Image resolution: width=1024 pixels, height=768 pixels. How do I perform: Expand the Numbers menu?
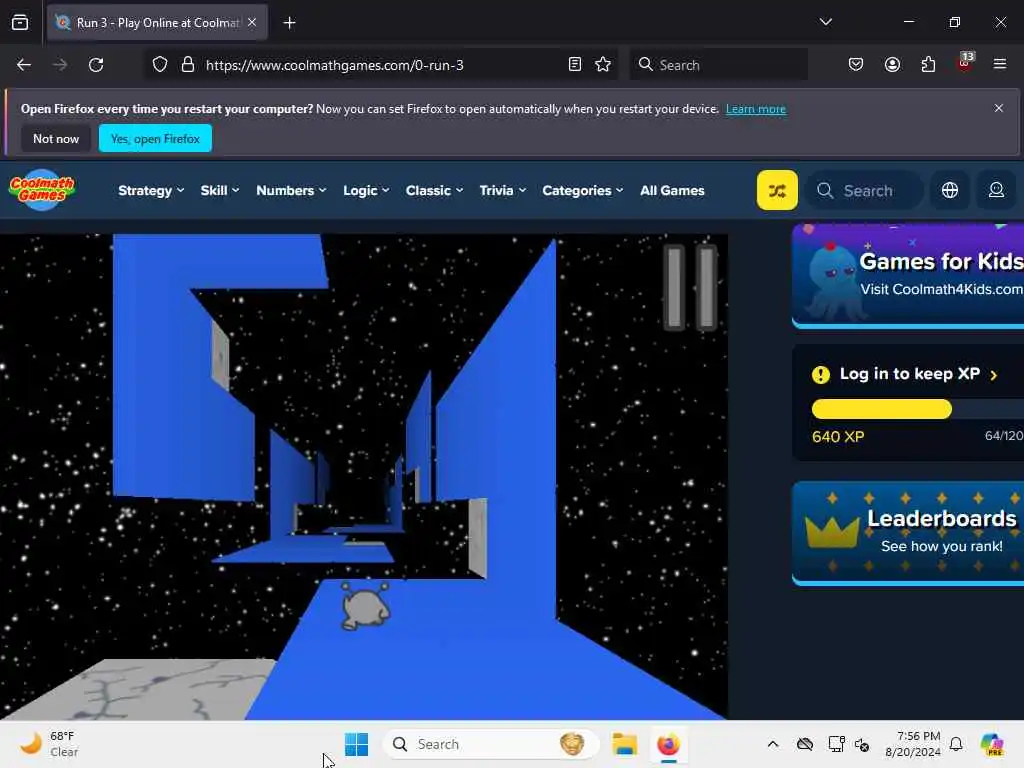tap(291, 190)
